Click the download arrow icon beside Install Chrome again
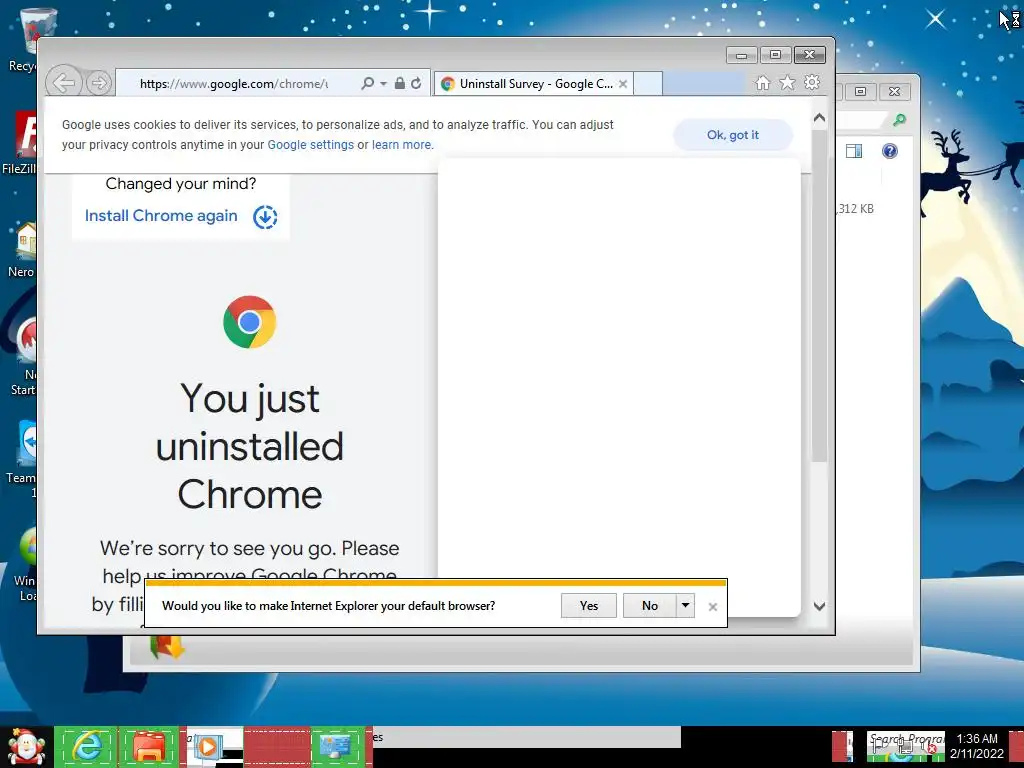The width and height of the screenshot is (1024, 768). click(265, 217)
